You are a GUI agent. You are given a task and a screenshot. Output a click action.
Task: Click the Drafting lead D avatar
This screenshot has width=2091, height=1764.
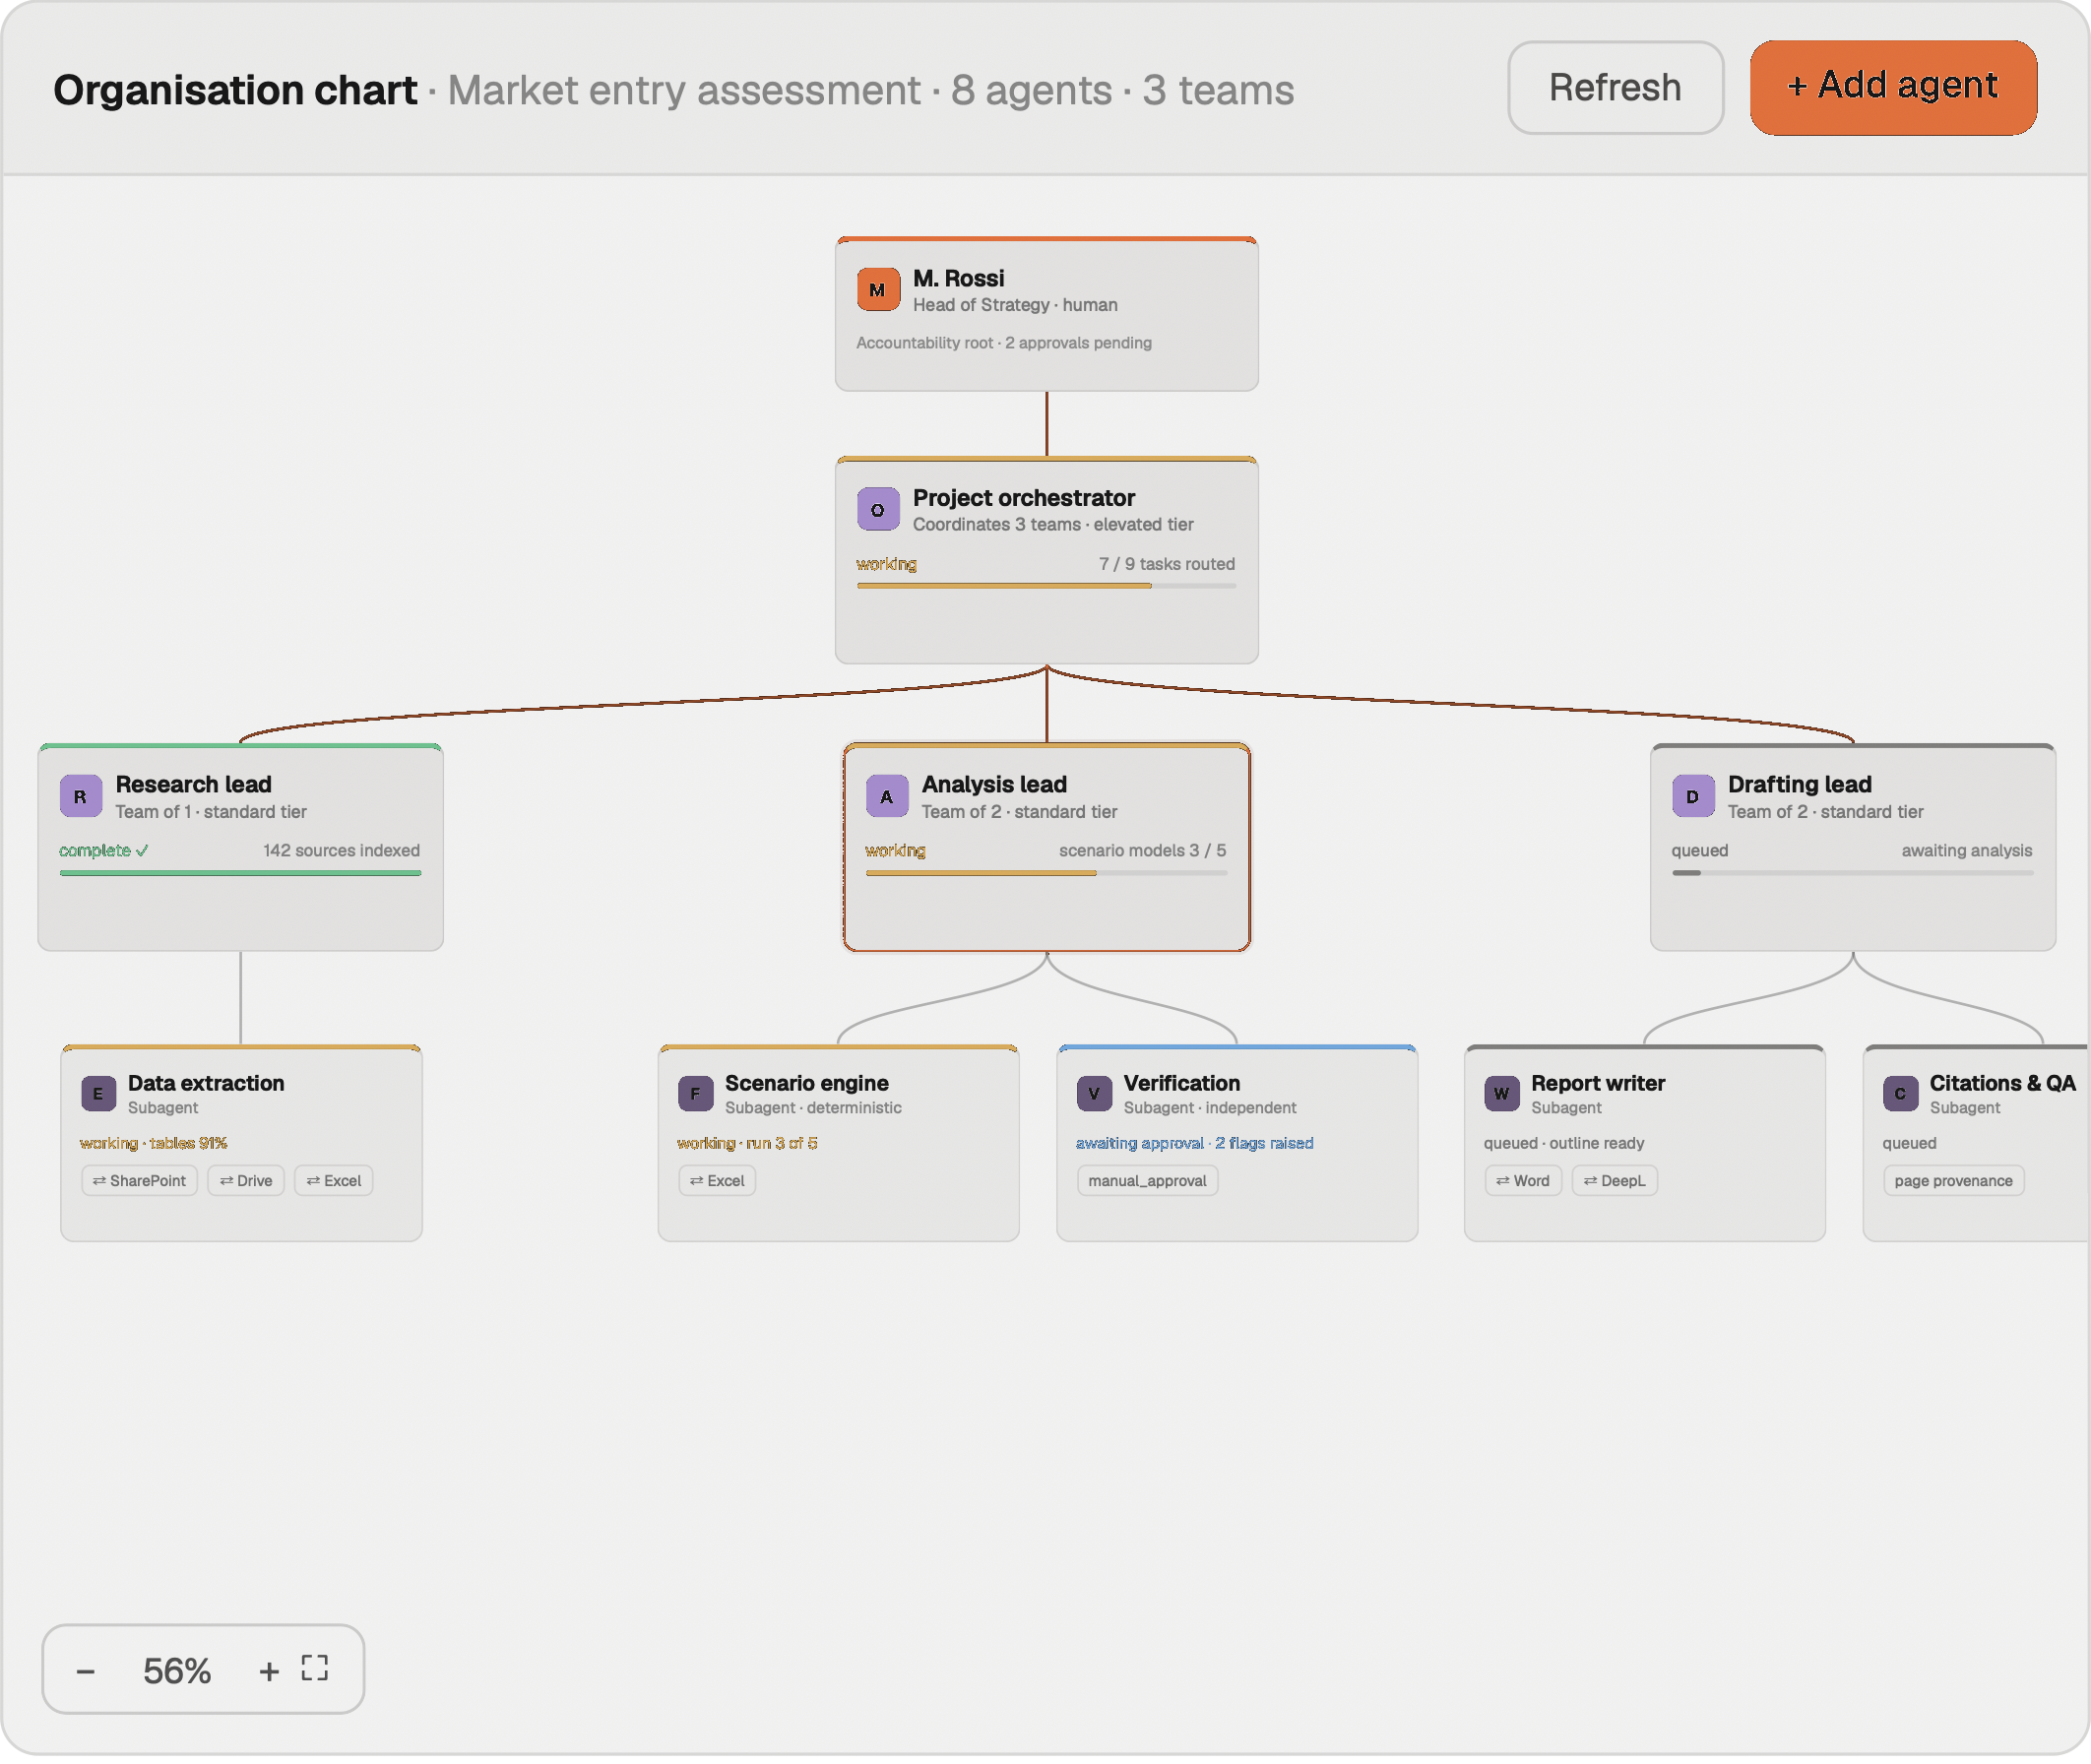pos(1693,796)
